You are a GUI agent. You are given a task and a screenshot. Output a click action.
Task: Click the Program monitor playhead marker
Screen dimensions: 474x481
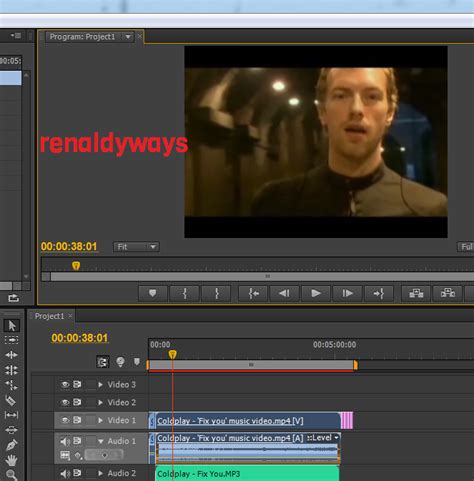coord(76,266)
